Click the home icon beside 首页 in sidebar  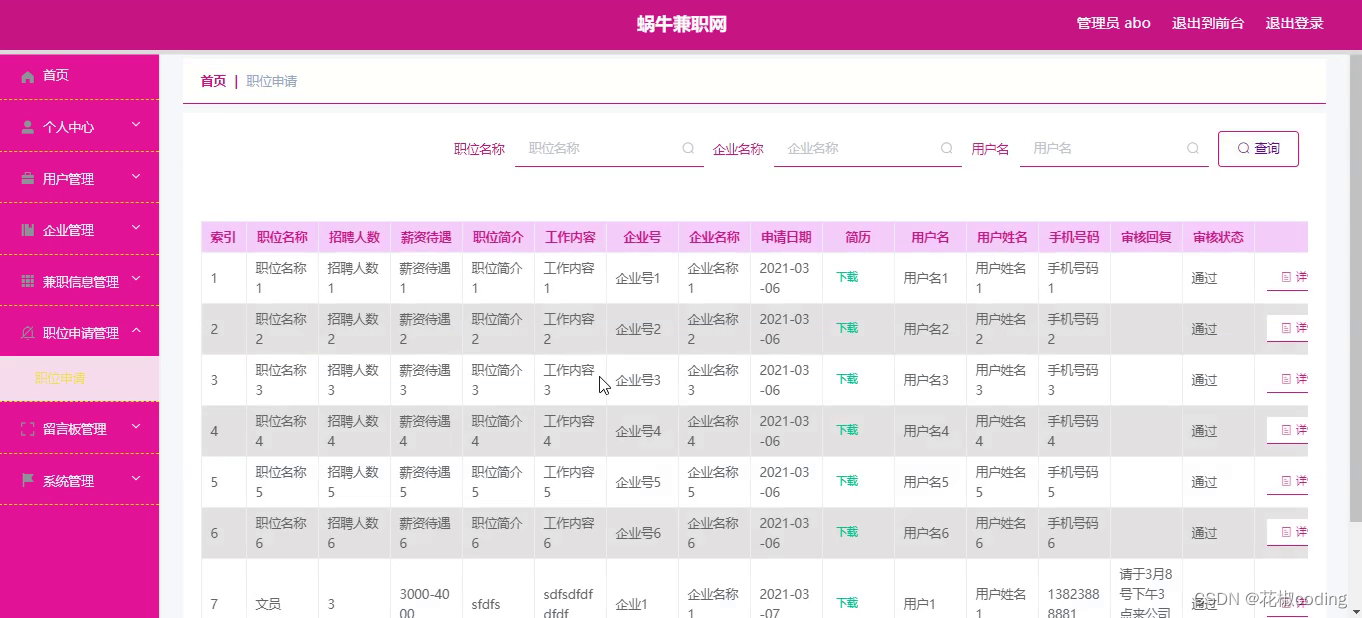pos(28,76)
